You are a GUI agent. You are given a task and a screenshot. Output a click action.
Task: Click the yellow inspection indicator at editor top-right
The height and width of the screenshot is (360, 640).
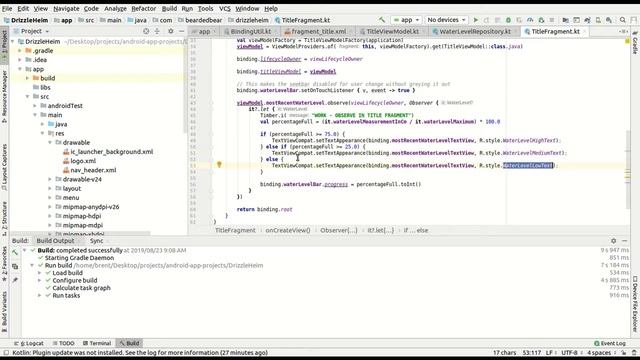pos(627,41)
